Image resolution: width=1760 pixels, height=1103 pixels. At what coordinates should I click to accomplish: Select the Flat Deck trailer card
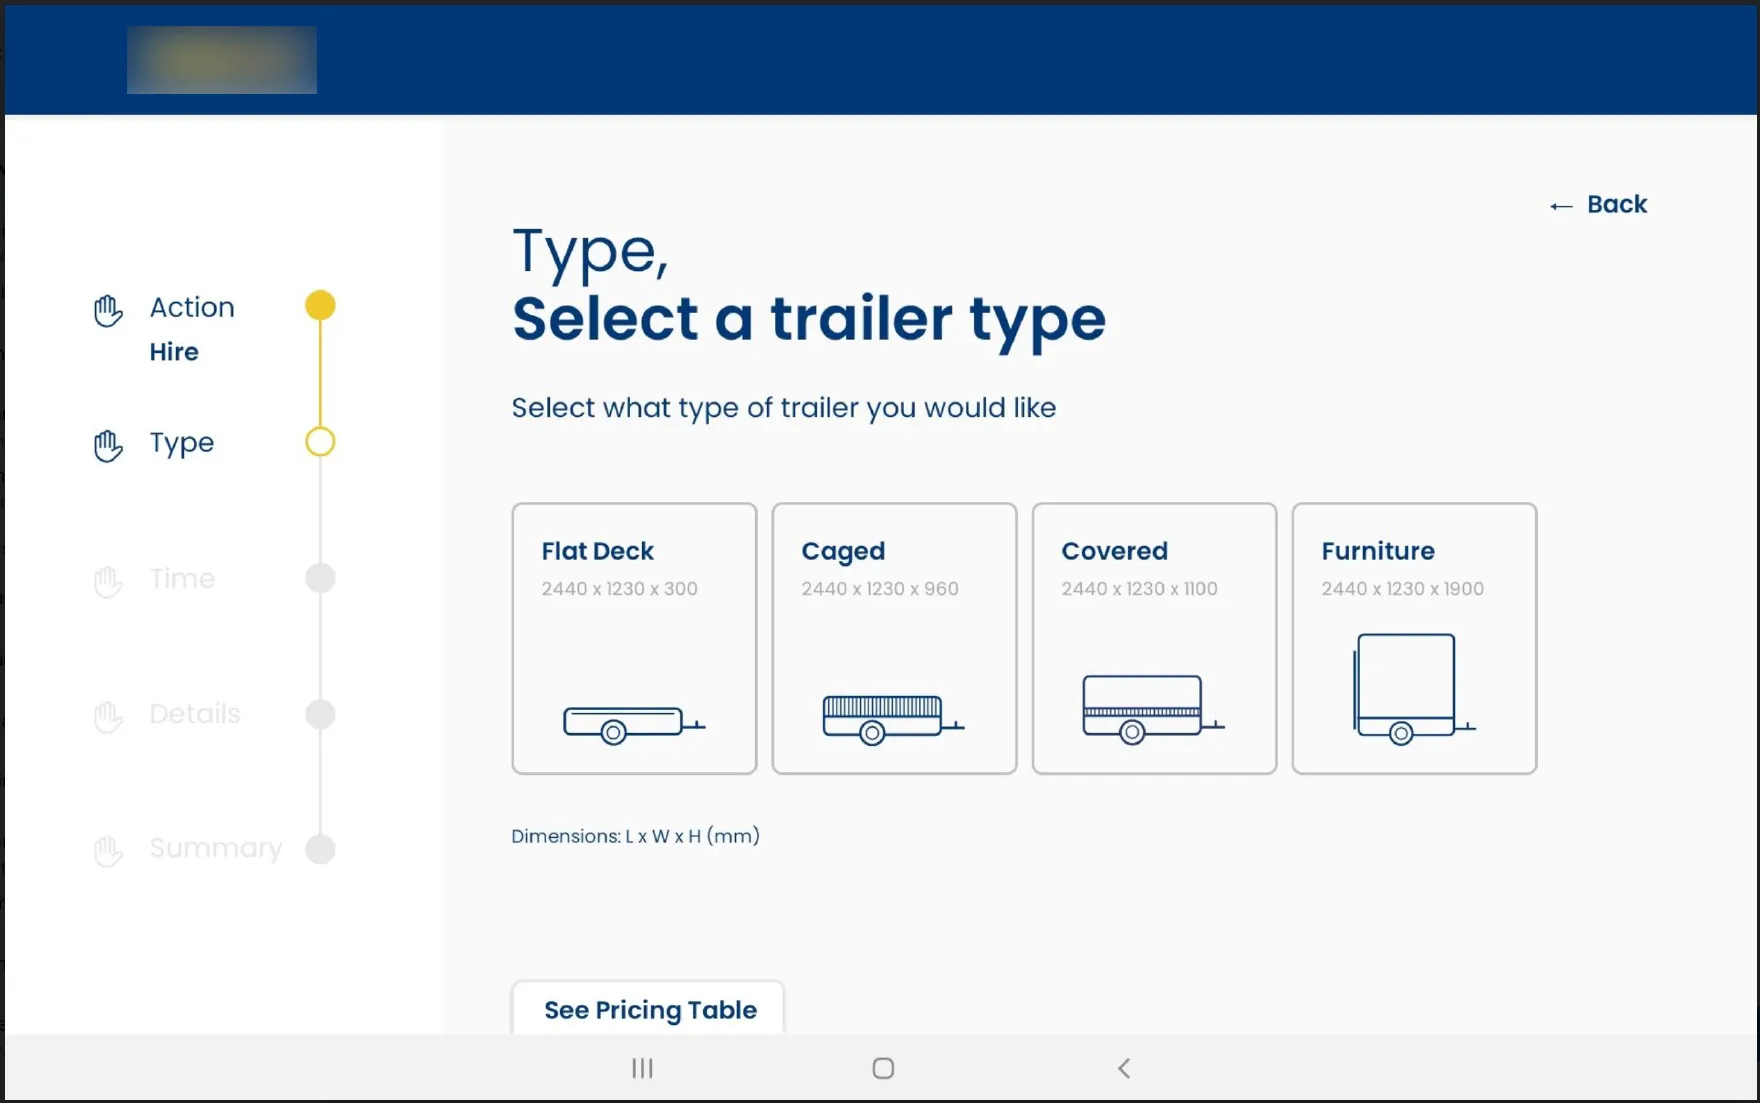[634, 638]
